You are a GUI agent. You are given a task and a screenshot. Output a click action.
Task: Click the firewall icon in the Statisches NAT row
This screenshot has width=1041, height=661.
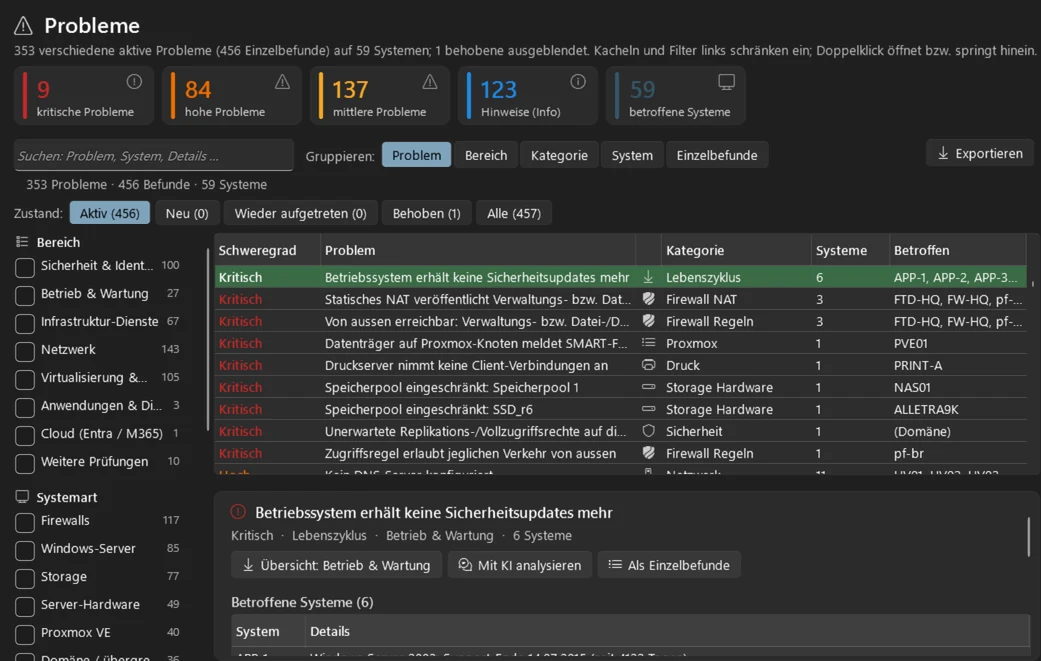point(649,299)
